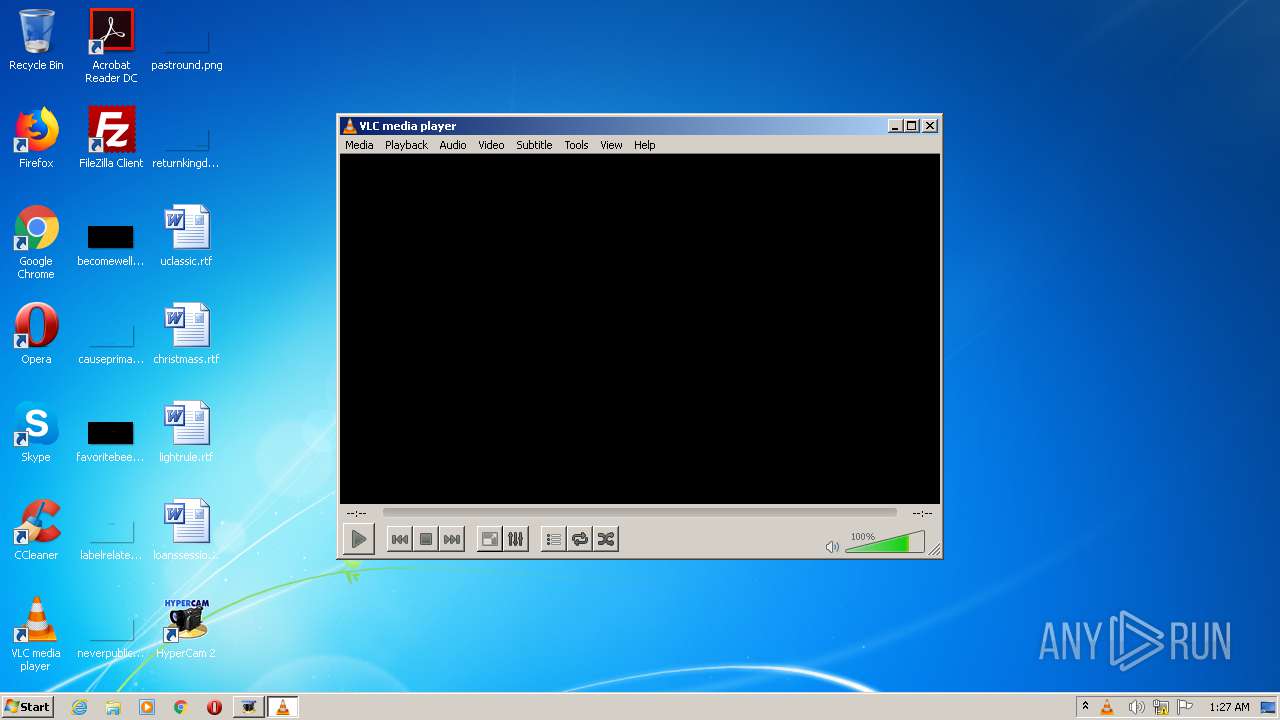1280x720 pixels.
Task: Open the Audio menu
Action: tap(453, 145)
